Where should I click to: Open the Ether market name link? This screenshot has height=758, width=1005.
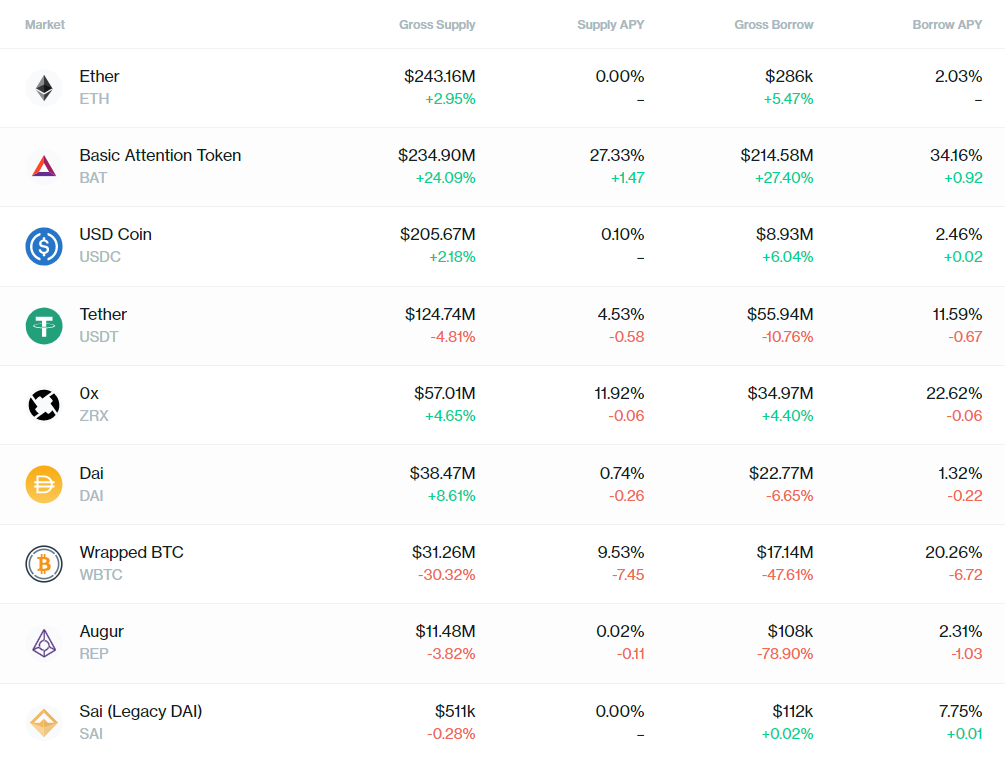tap(99, 76)
